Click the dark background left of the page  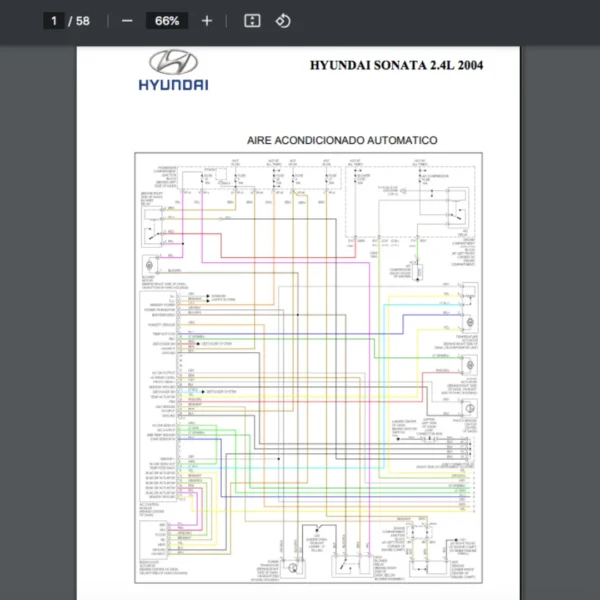40,300
